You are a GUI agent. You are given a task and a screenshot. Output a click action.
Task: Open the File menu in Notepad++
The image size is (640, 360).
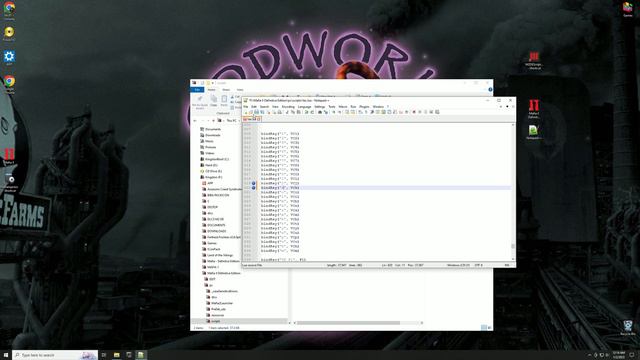coord(246,107)
